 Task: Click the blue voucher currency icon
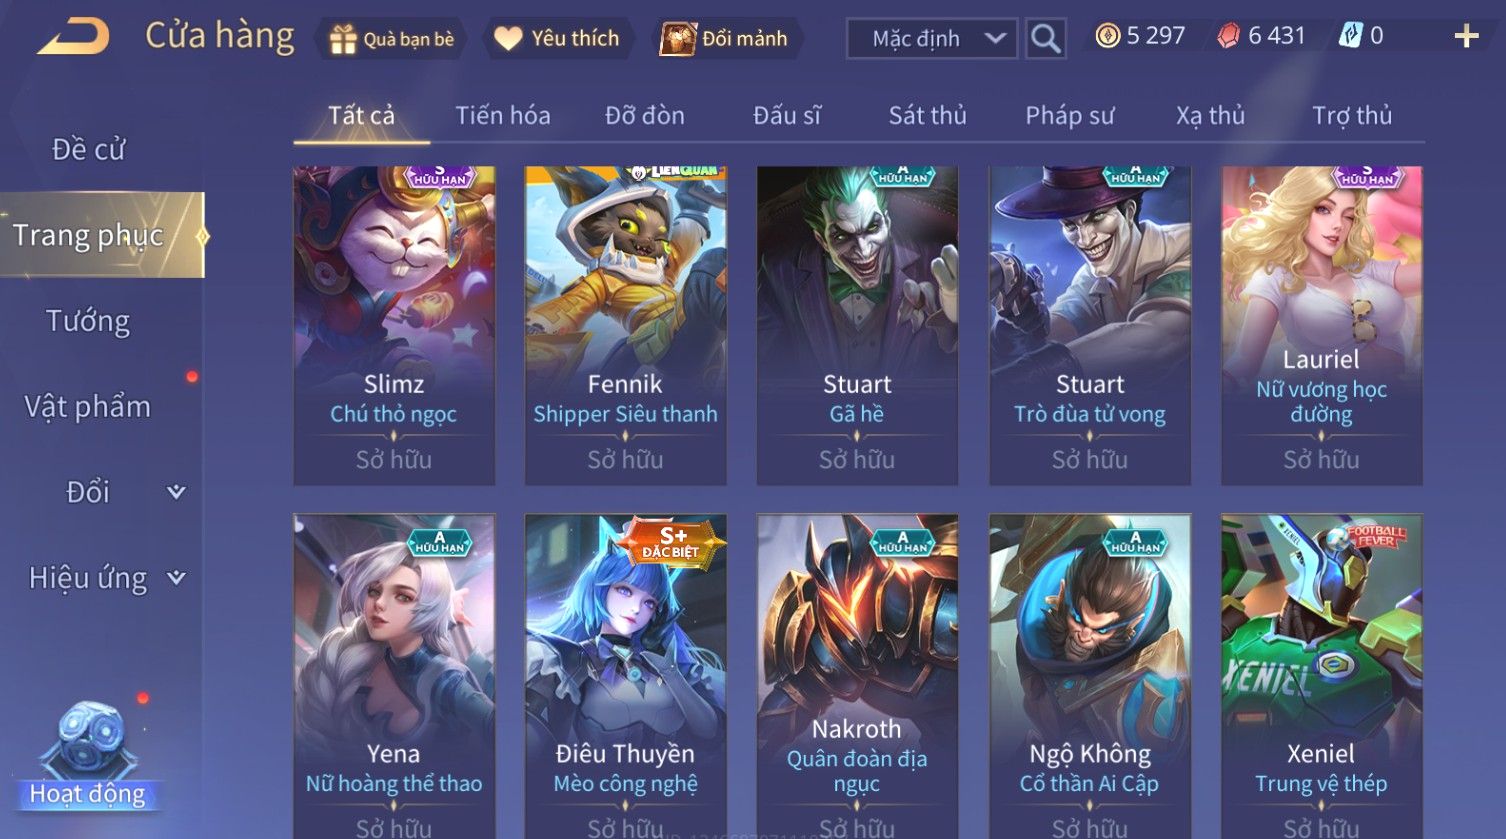[1350, 36]
